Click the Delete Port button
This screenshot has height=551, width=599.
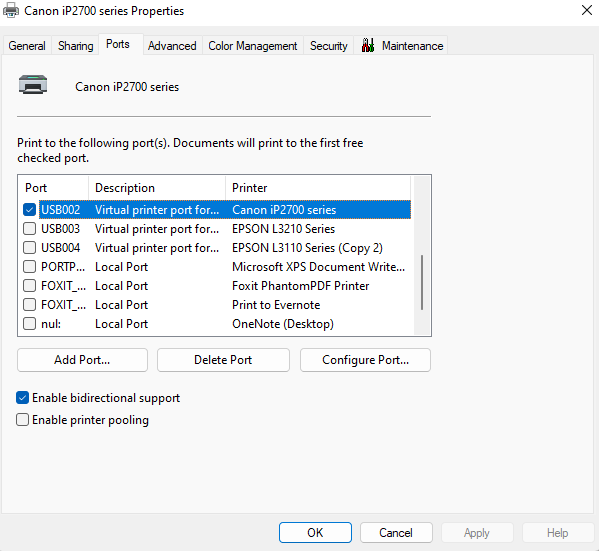click(223, 360)
